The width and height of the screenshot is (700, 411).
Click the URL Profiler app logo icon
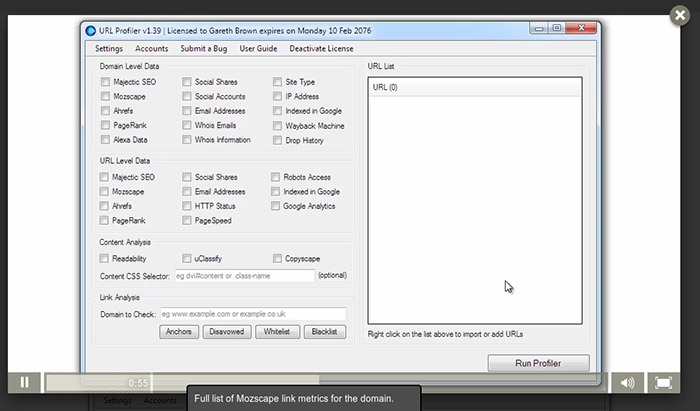[x=91, y=31]
